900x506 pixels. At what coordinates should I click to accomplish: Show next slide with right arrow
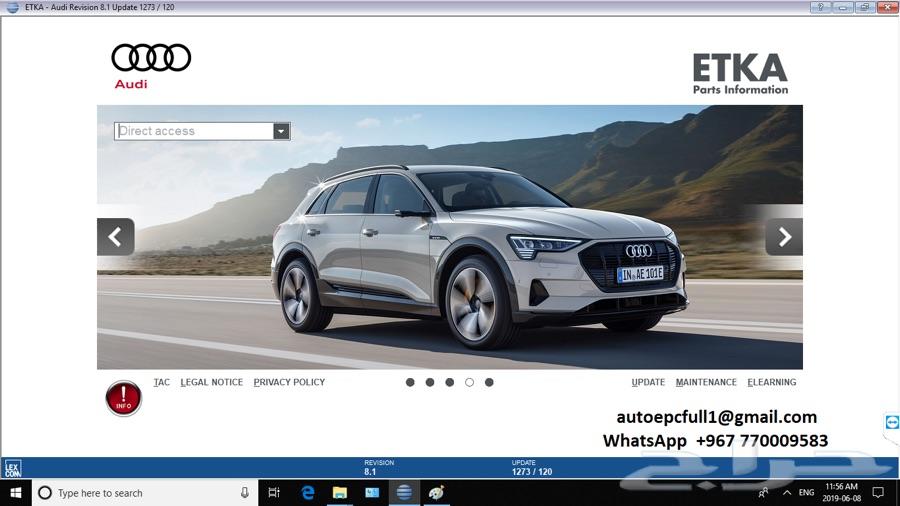click(x=784, y=236)
